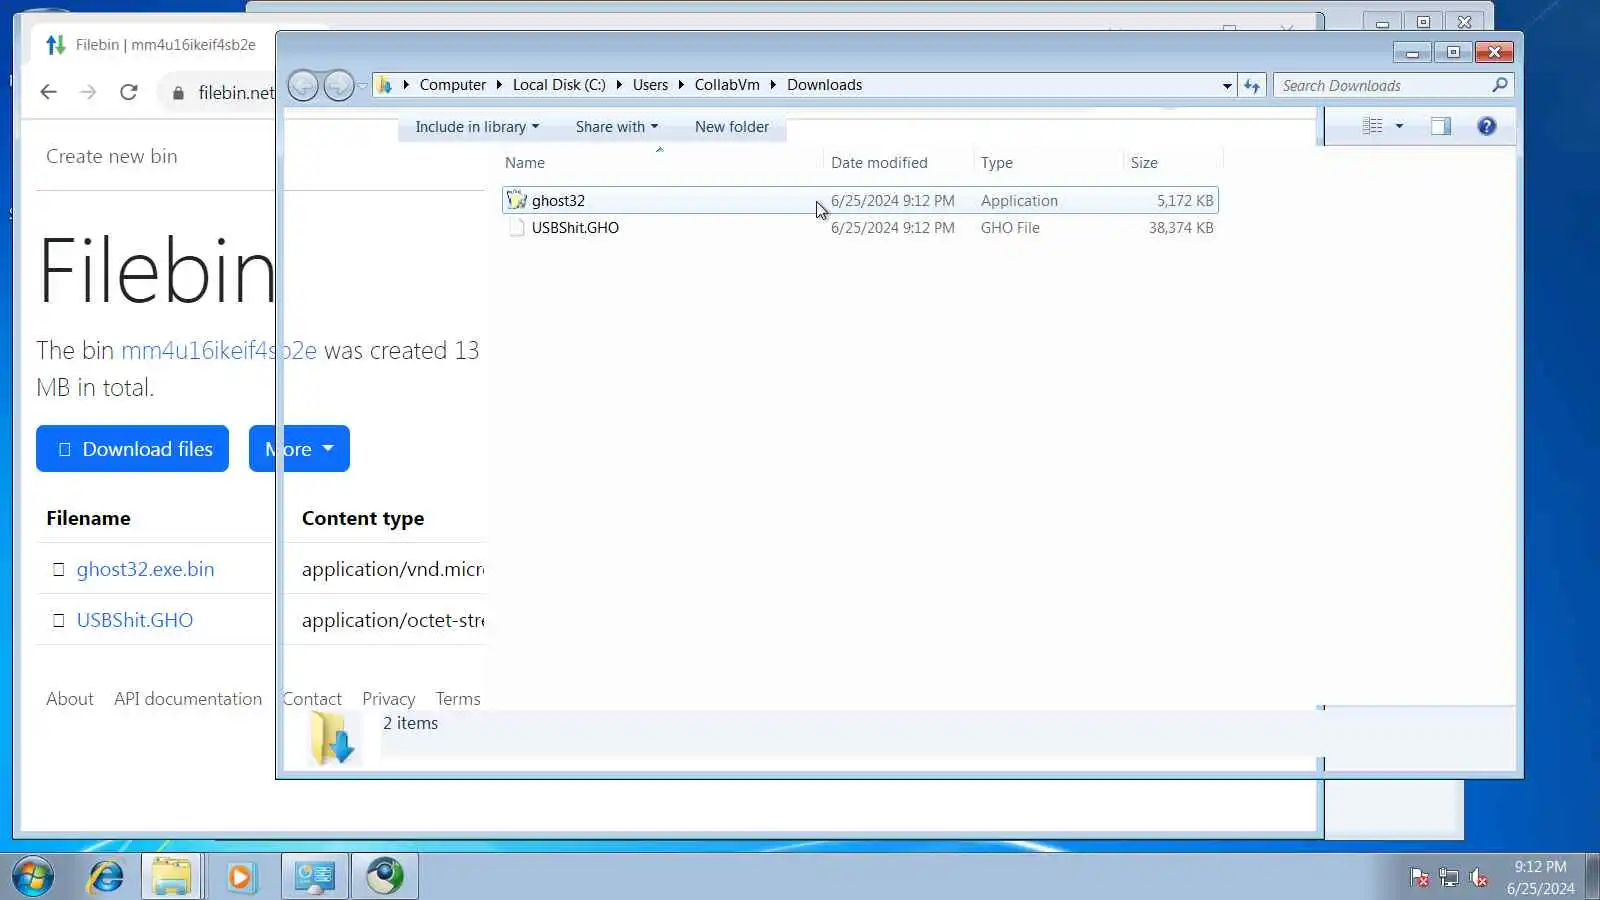Click the icon next to ghost32.exe.bin
Screen dimensions: 1600x900
coord(58,570)
